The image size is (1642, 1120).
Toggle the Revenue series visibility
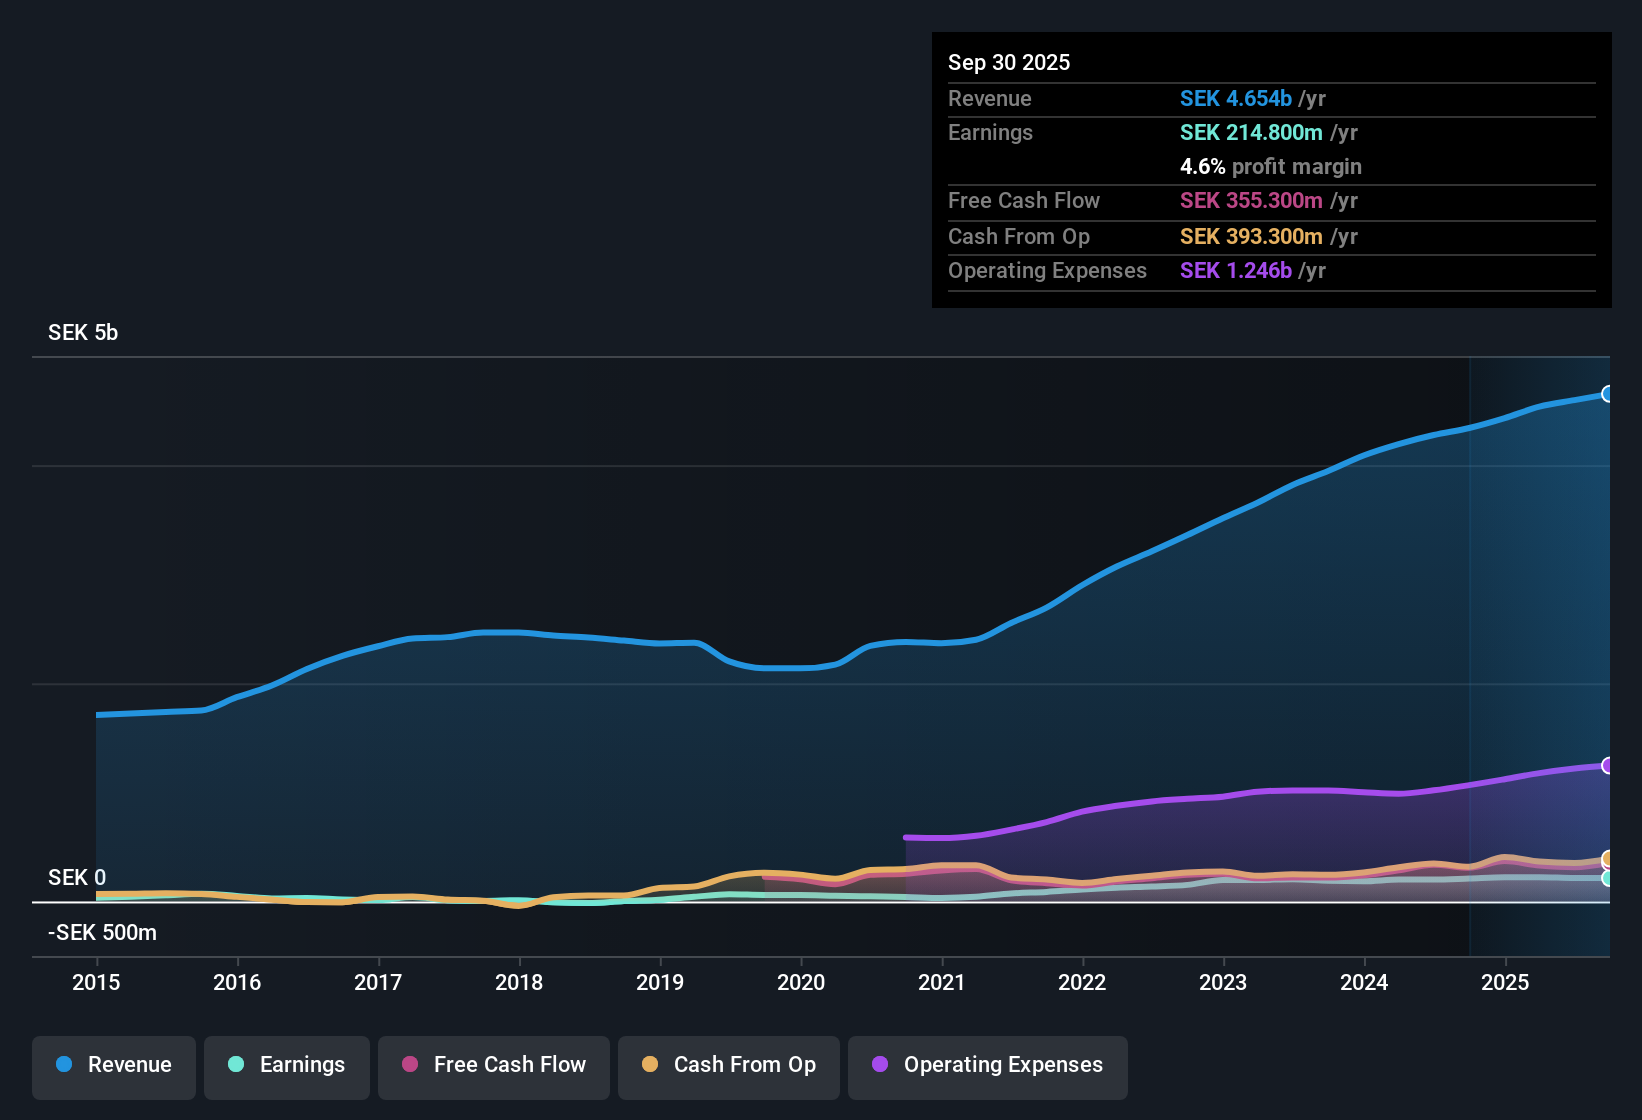pyautogui.click(x=113, y=1065)
